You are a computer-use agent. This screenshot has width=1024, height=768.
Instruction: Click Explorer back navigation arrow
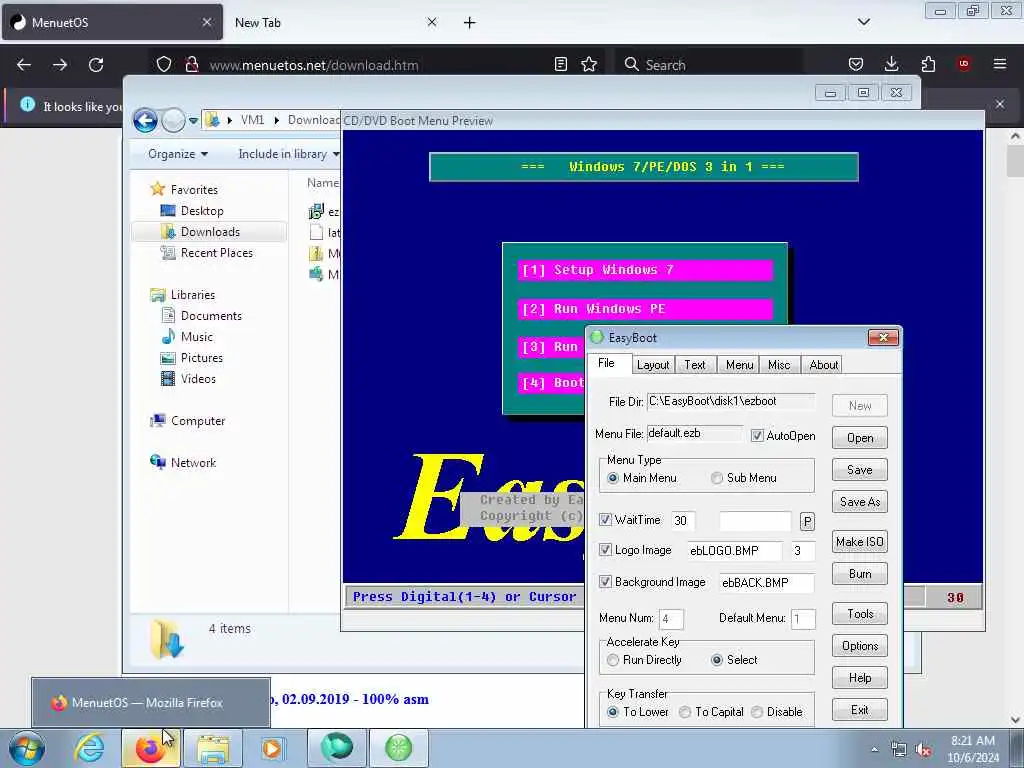tap(145, 121)
